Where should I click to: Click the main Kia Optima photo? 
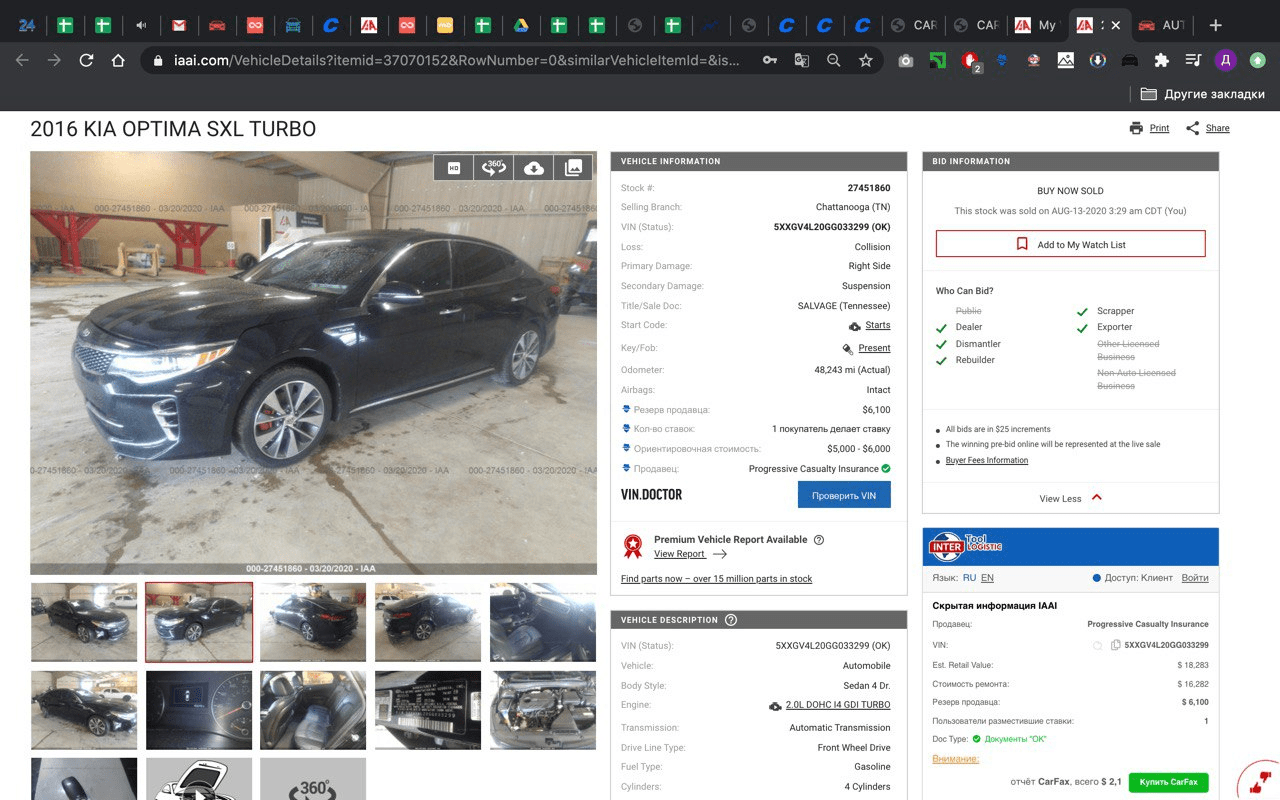313,363
